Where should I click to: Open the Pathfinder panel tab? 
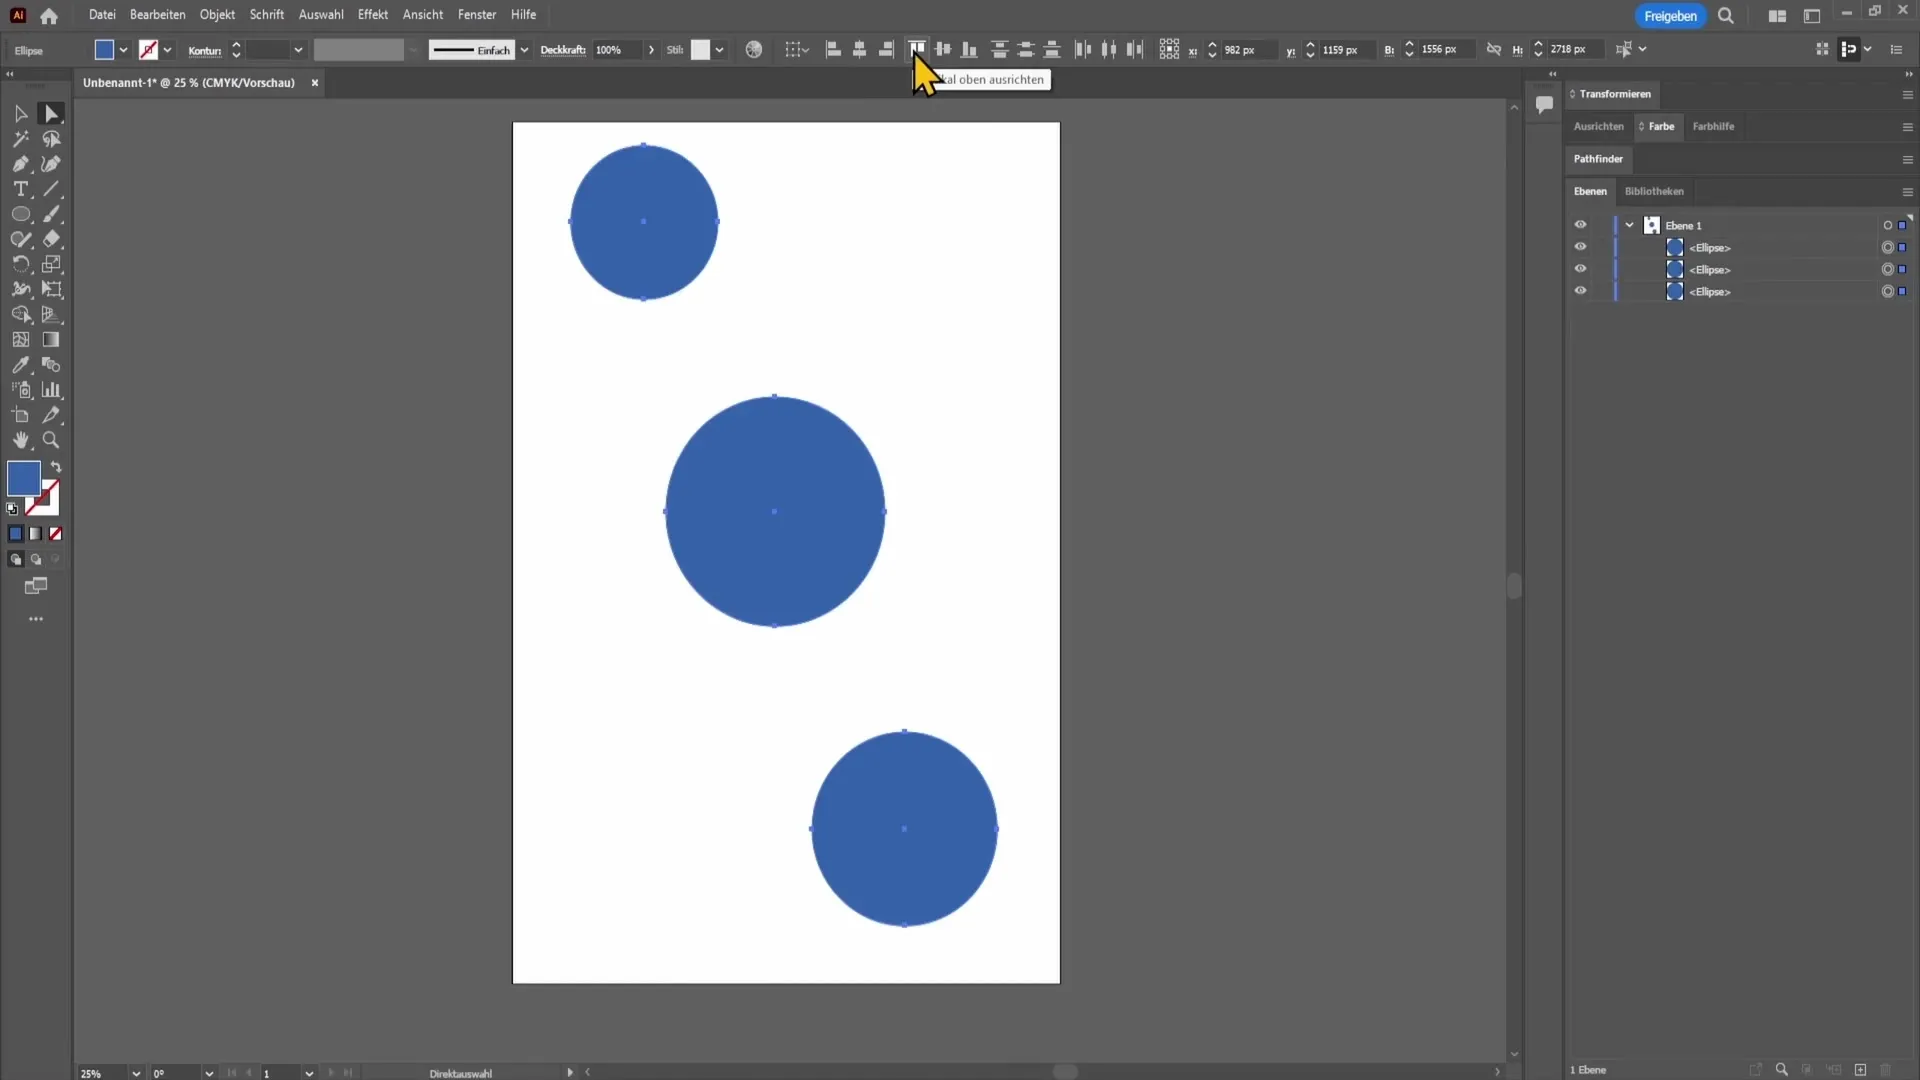click(x=1598, y=159)
